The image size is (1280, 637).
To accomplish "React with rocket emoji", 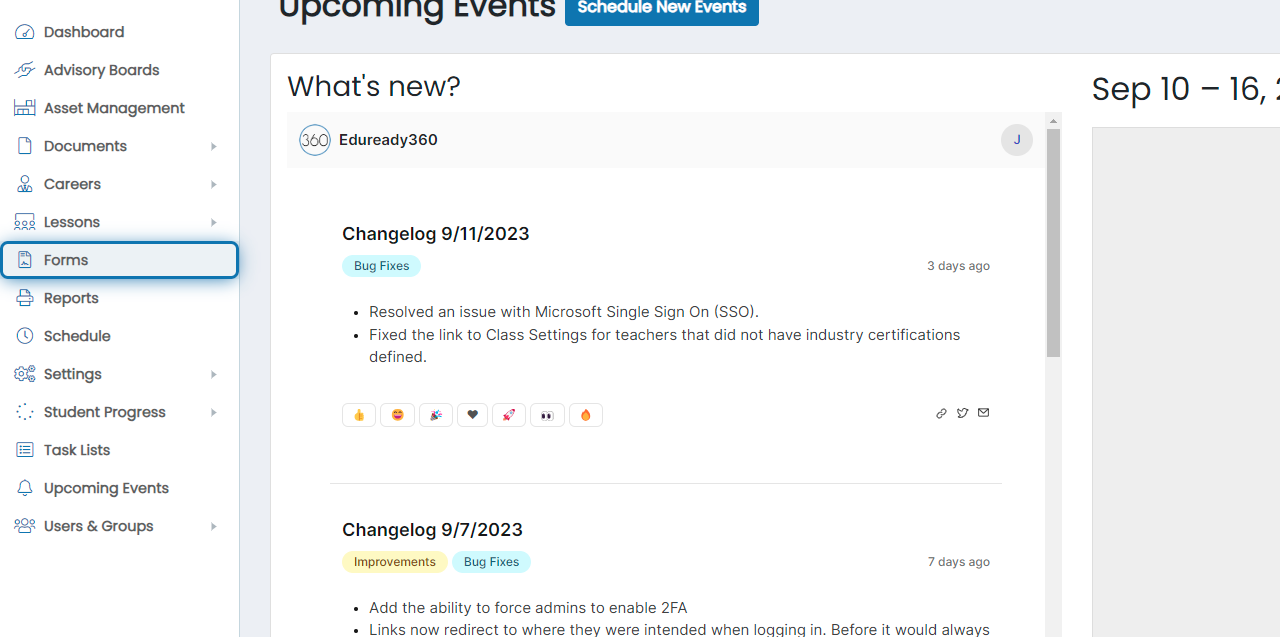I will point(509,415).
